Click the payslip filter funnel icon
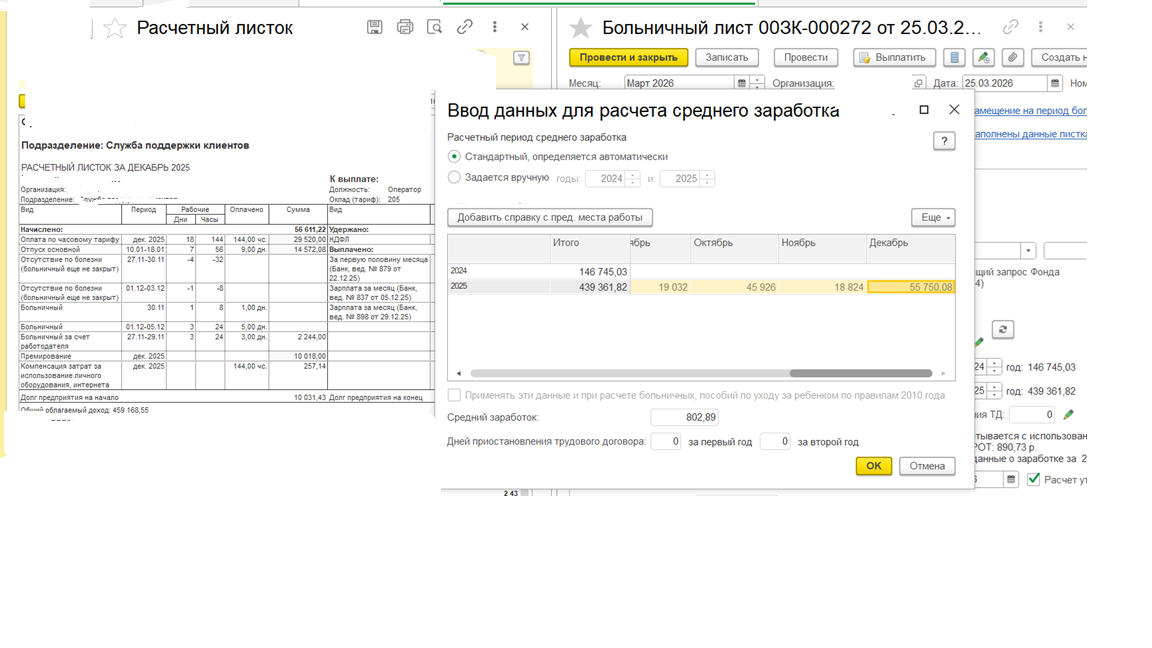Image resolution: width=1152 pixels, height=648 pixels. tap(521, 58)
